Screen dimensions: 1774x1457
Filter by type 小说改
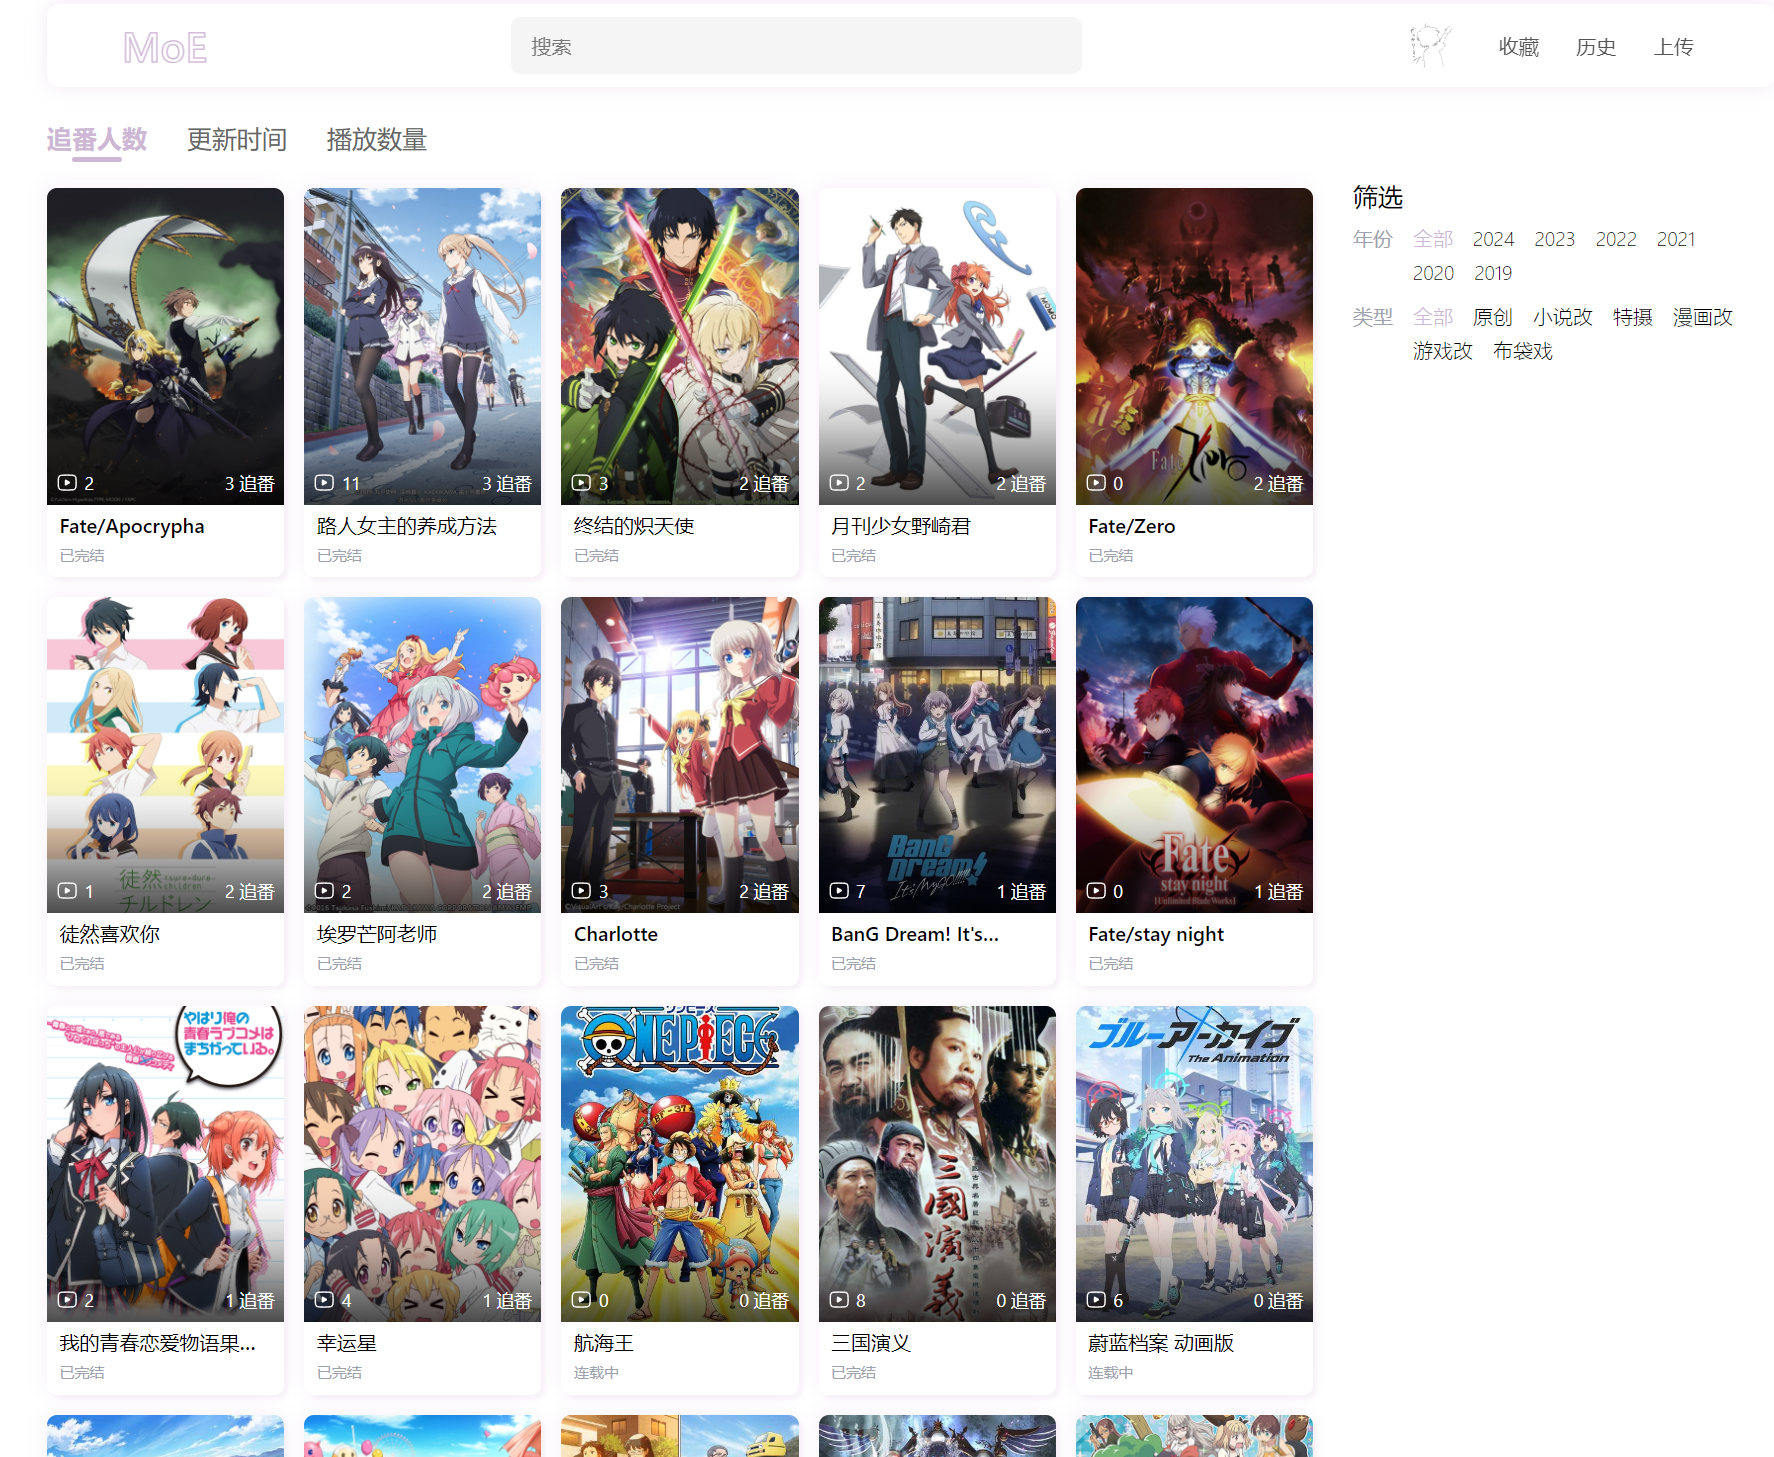click(1563, 317)
